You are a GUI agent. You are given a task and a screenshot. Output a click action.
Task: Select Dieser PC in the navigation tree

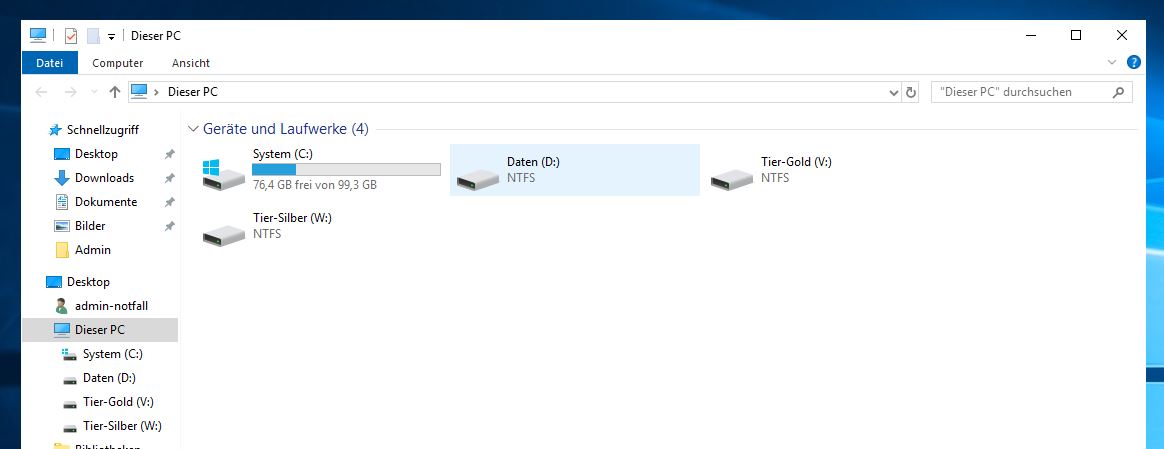click(100, 330)
